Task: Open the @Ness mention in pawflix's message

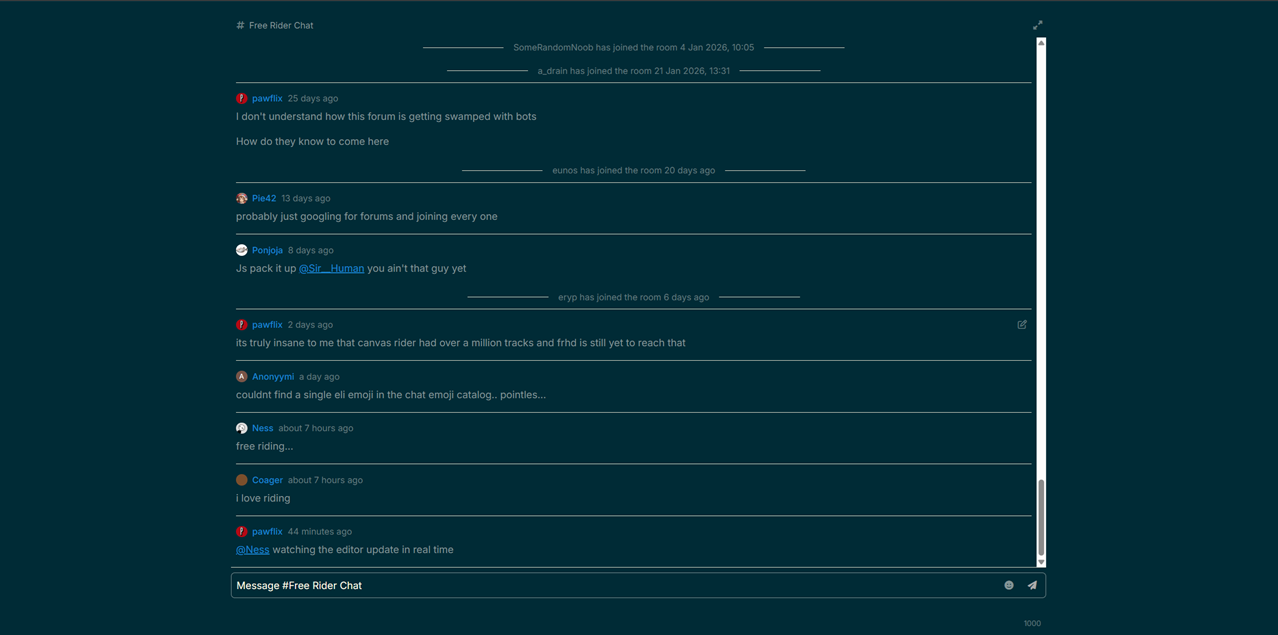Action: coord(252,549)
